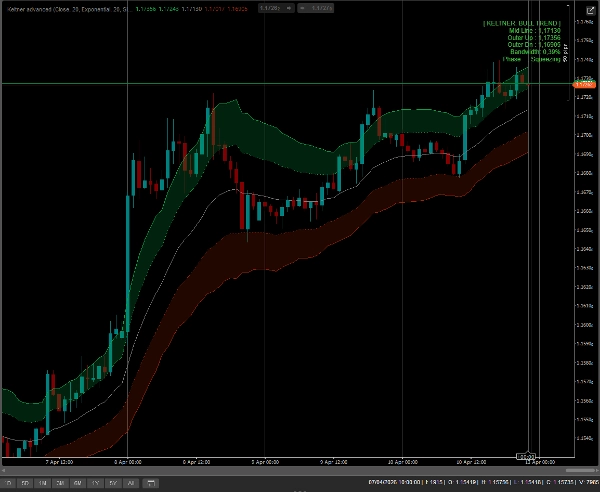The height and width of the screenshot is (492, 600).
Task: Click the first gray indicator value box
Action: pos(268,8)
